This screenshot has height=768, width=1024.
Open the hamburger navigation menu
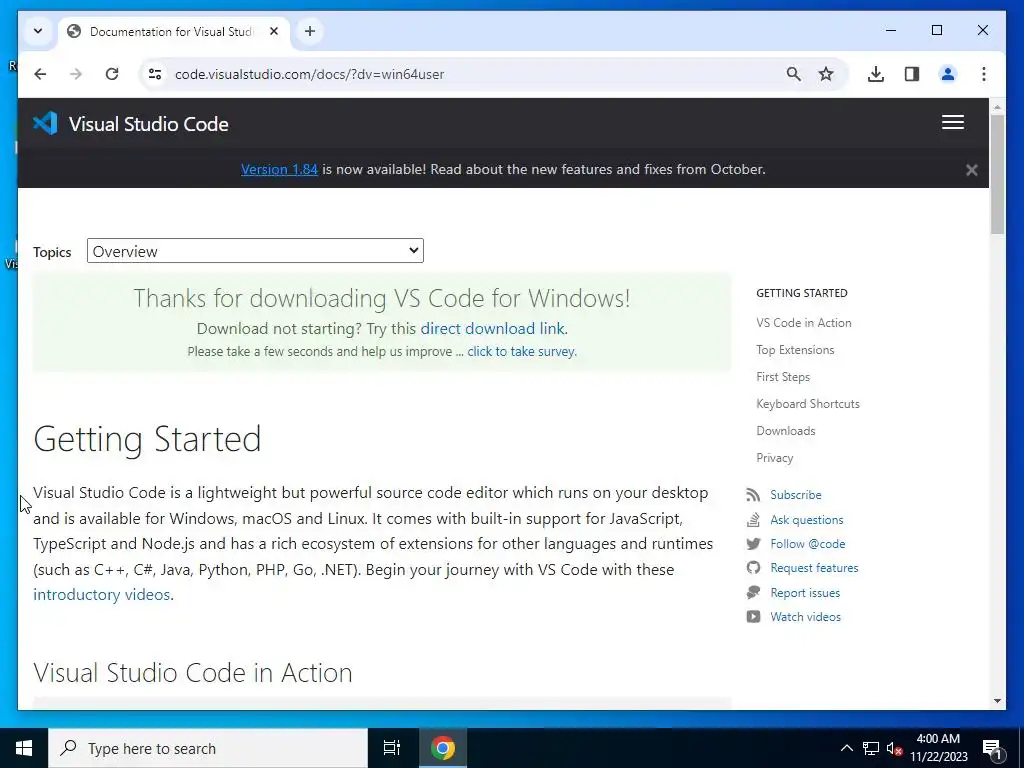pyautogui.click(x=953, y=122)
